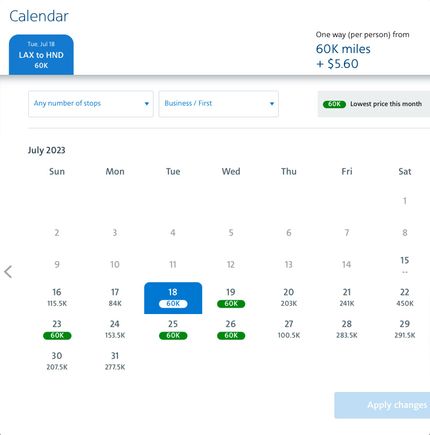Choose July 31 for 277.5K
This screenshot has height=435, width=430.
pos(115,361)
